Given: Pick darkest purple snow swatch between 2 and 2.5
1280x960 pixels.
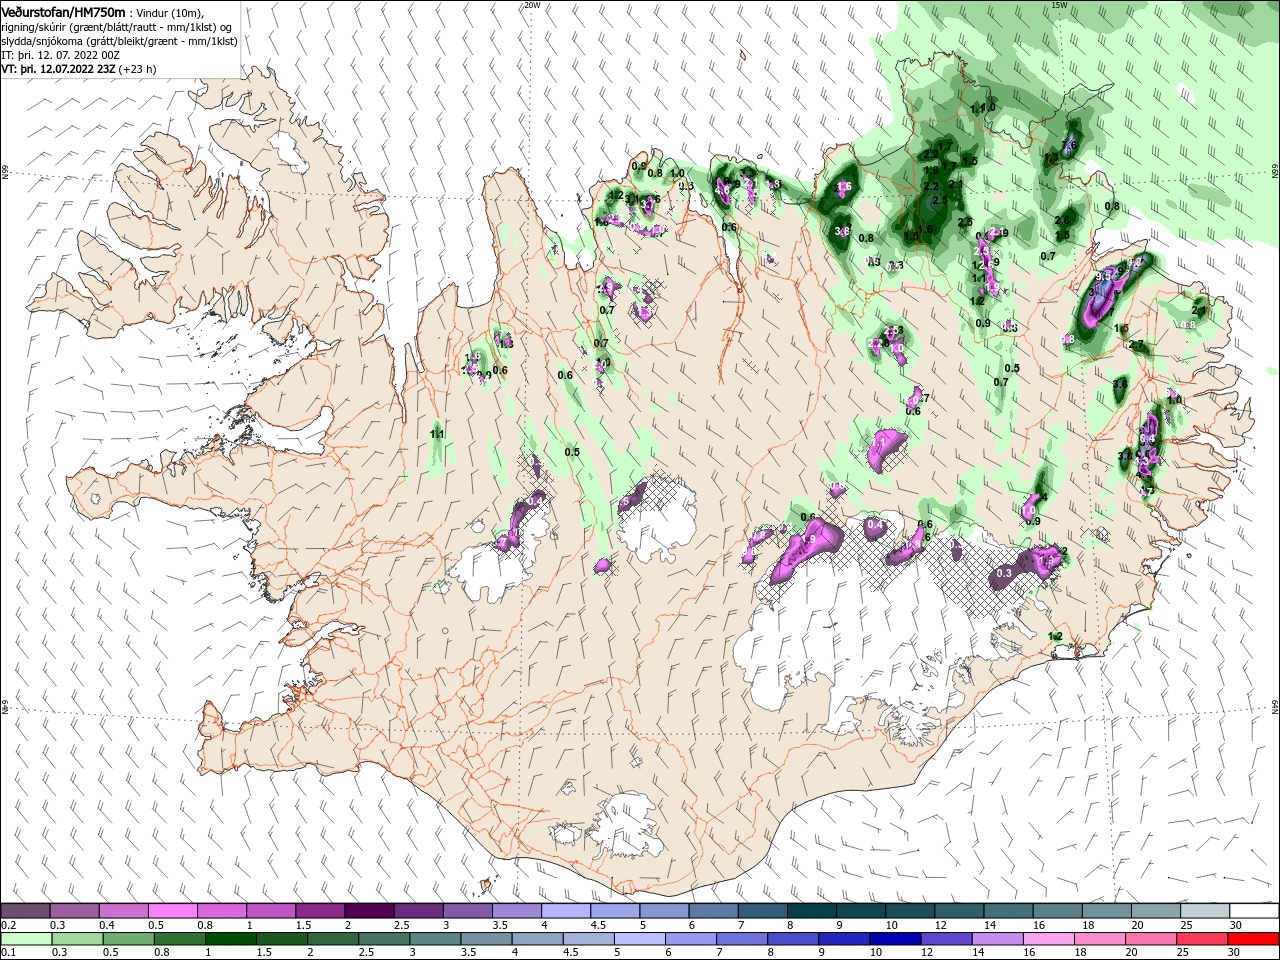Looking at the screenshot, I should coord(369,911).
